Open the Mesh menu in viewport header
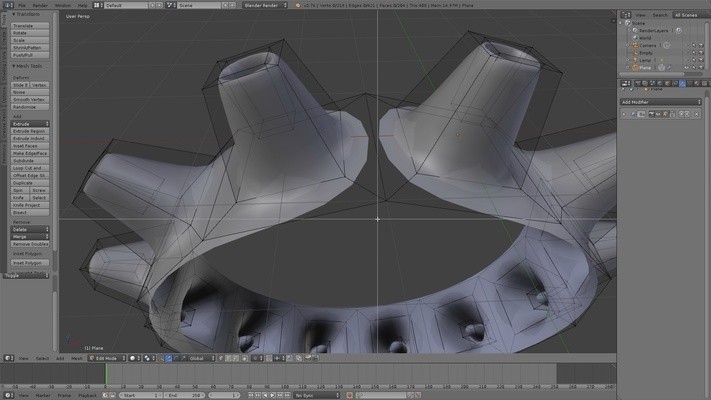711x400 pixels. pyautogui.click(x=78, y=357)
